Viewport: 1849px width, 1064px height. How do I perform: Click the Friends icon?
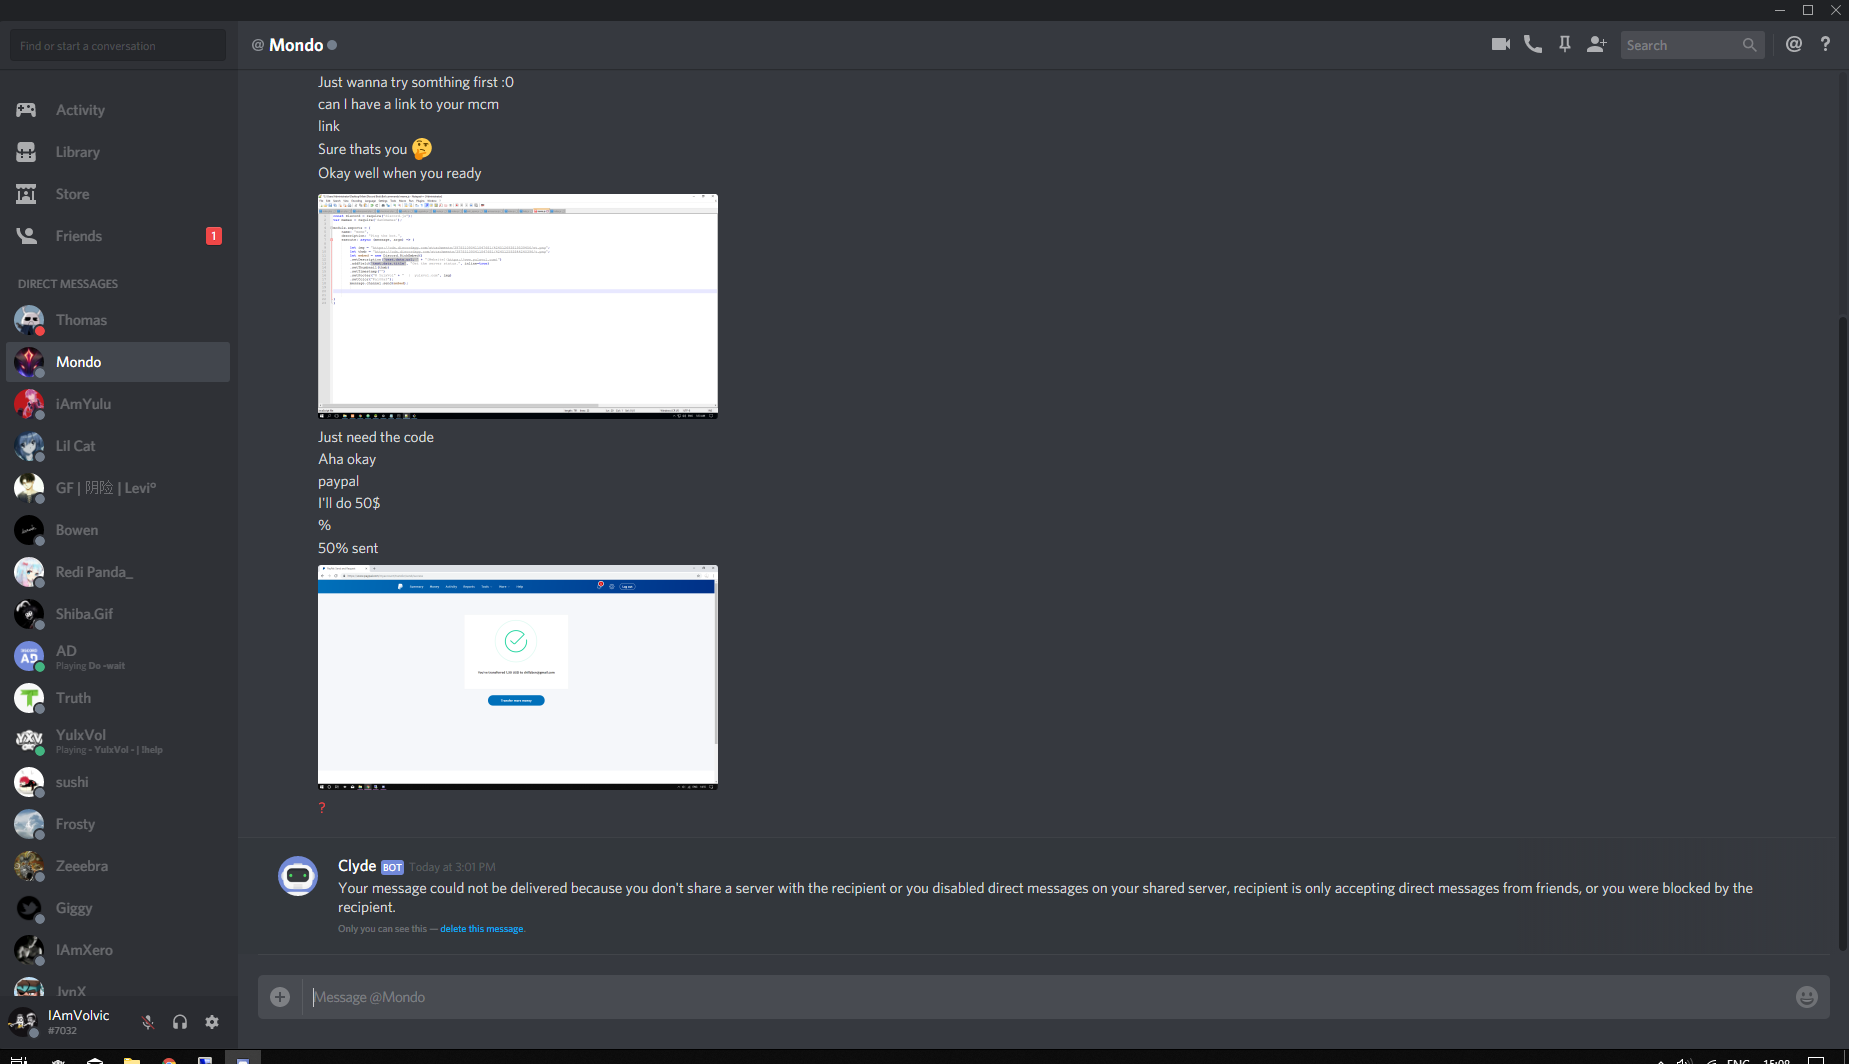pos(26,236)
